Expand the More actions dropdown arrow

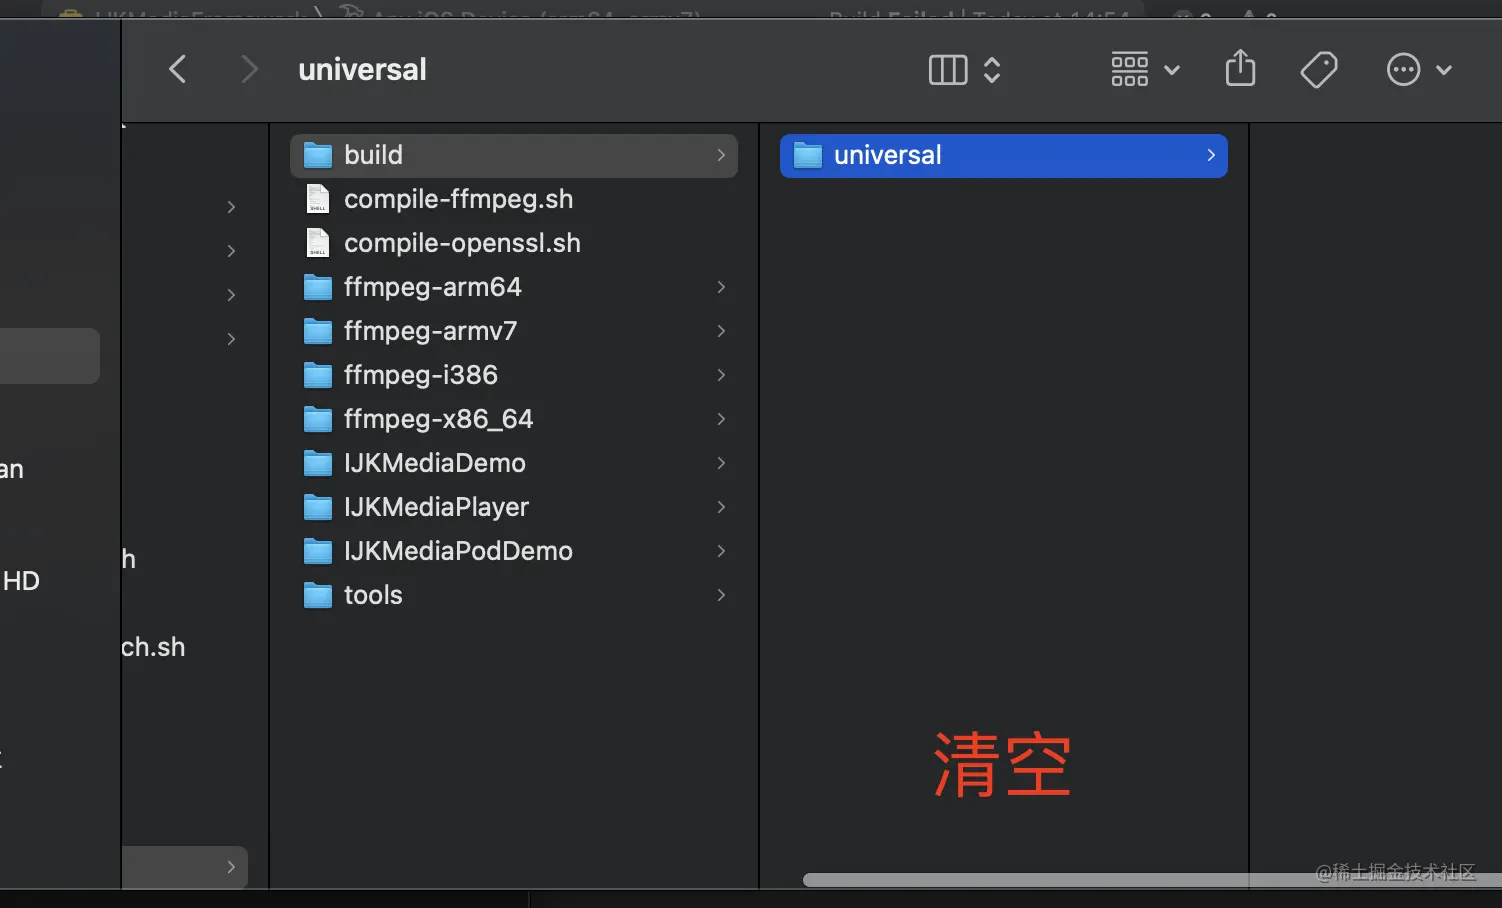point(1444,70)
